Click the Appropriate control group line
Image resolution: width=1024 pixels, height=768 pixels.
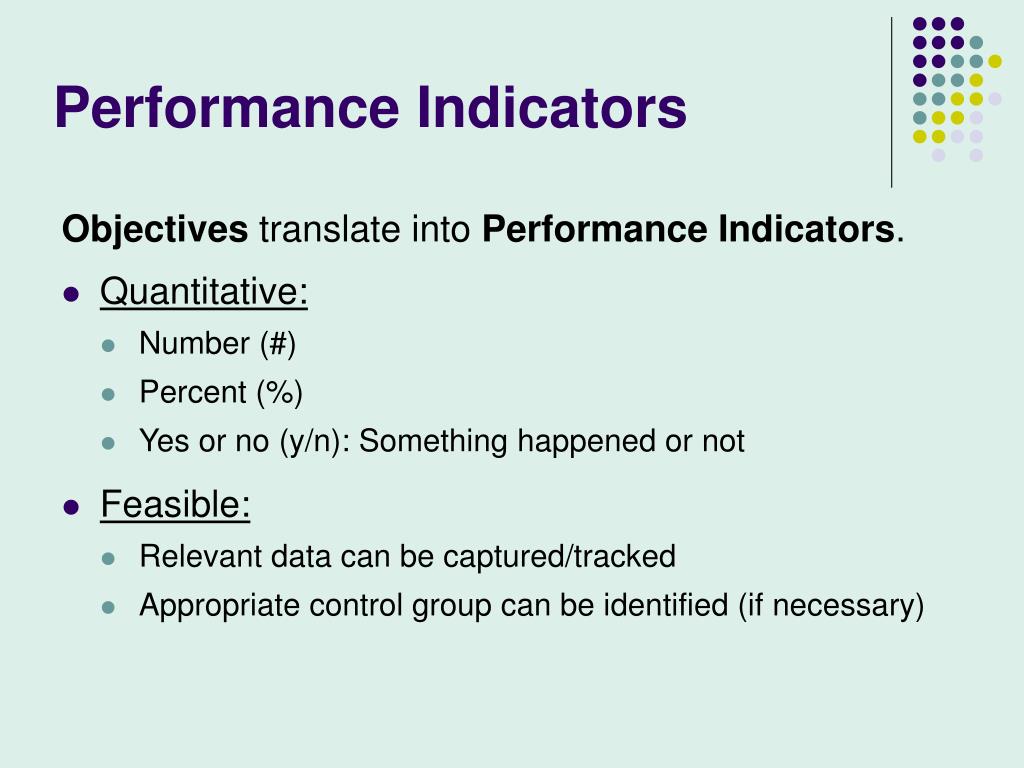tap(532, 605)
